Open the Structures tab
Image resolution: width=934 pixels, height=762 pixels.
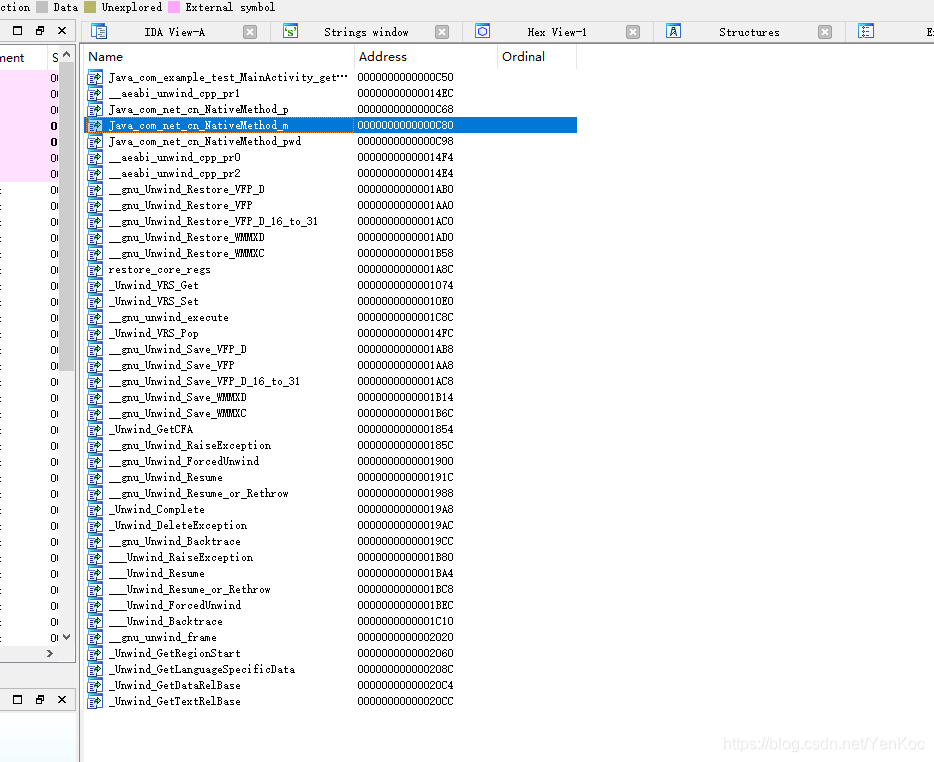pos(749,32)
